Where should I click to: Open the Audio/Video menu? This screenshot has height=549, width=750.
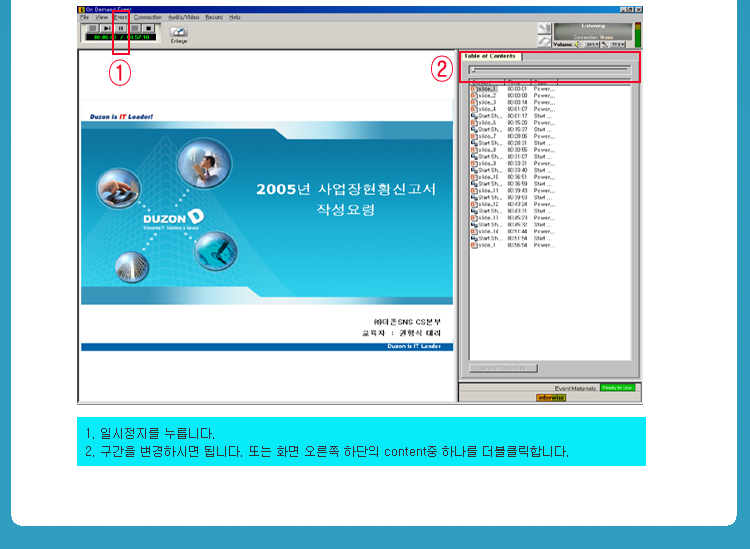pos(184,17)
